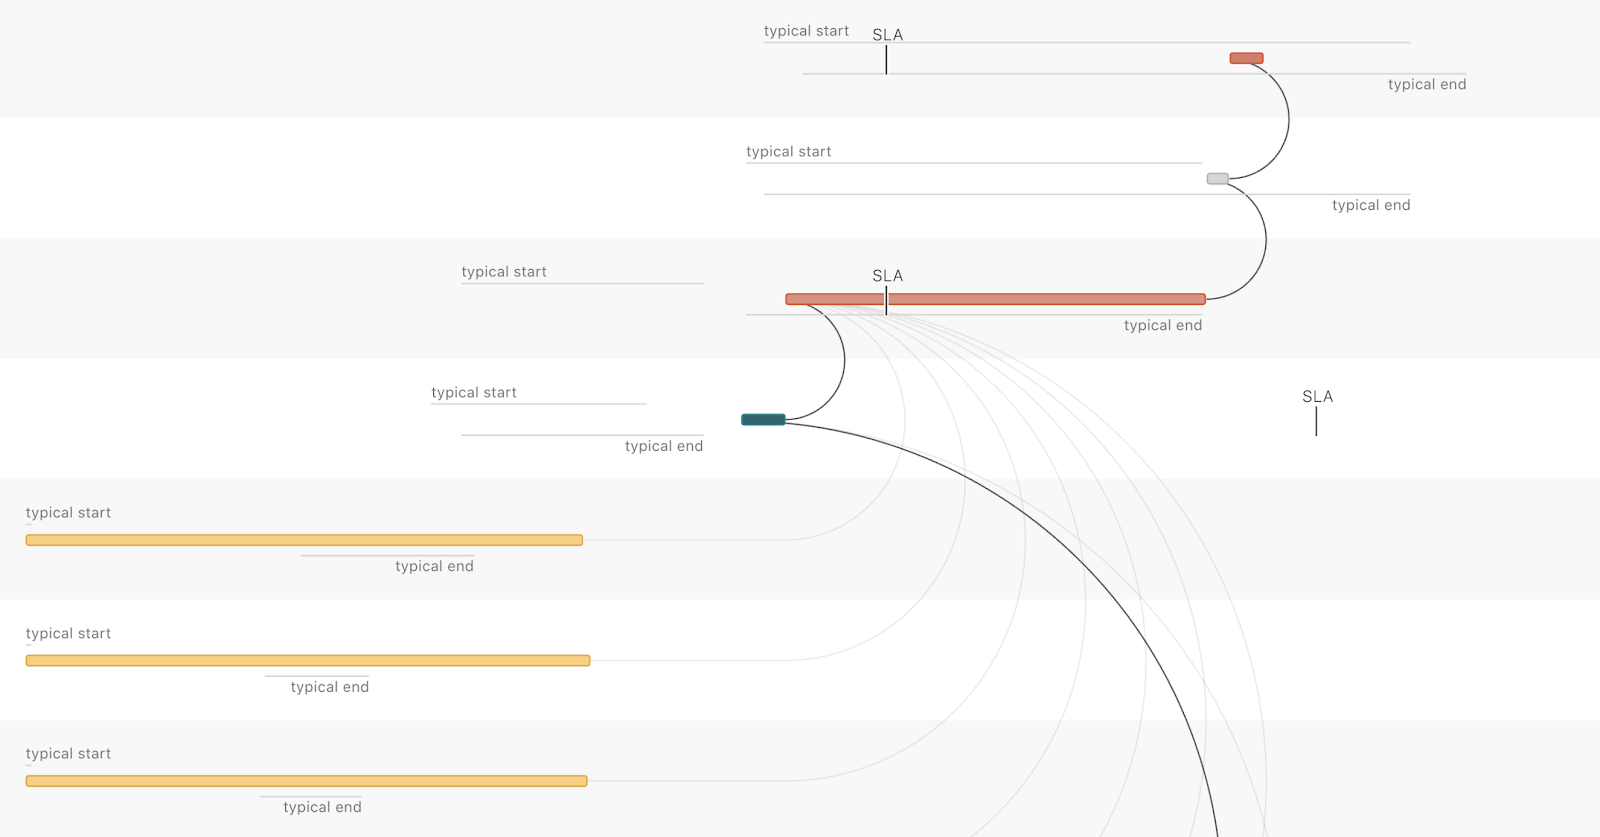This screenshot has width=1600, height=837.
Task: Click 'typical start' above the topmost yellow bar
Action: [x=68, y=513]
